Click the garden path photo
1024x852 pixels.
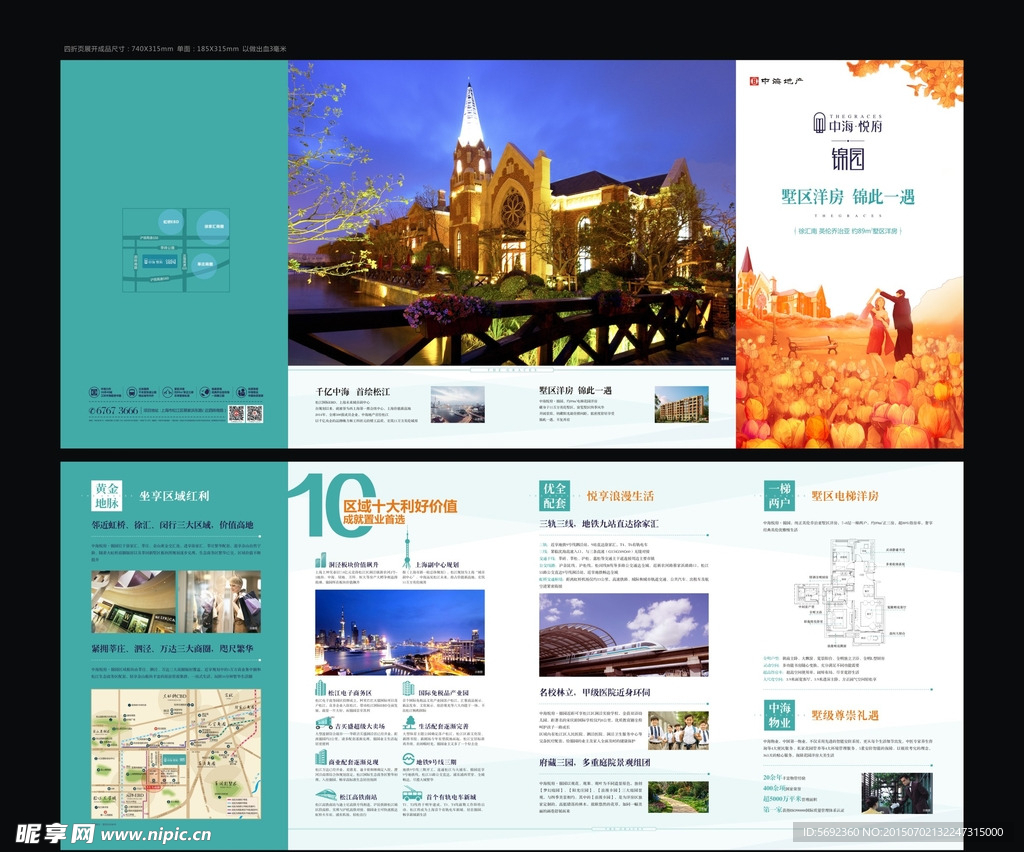point(678,797)
